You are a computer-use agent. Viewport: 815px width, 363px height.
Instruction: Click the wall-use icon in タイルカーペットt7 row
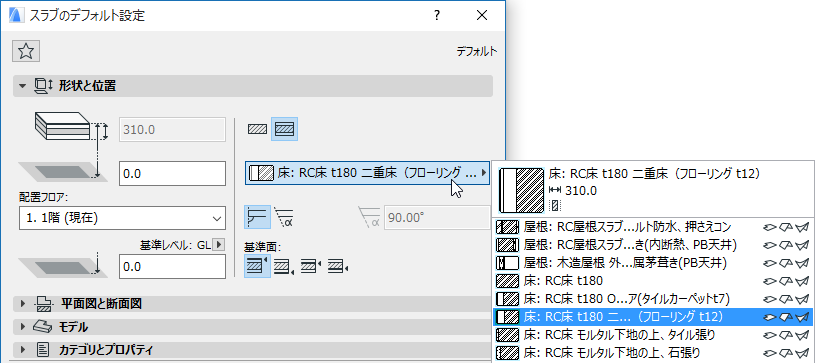tap(769, 299)
